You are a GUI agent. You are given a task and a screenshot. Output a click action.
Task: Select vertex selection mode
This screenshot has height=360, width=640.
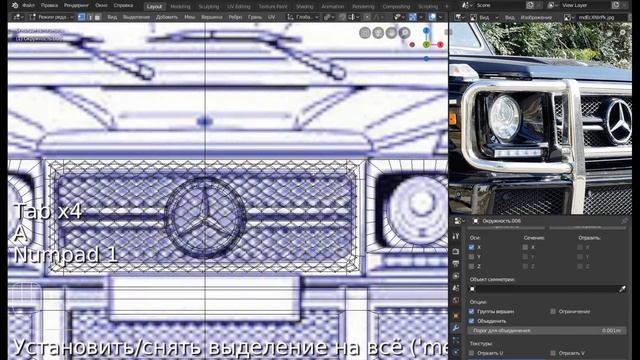click(82, 17)
